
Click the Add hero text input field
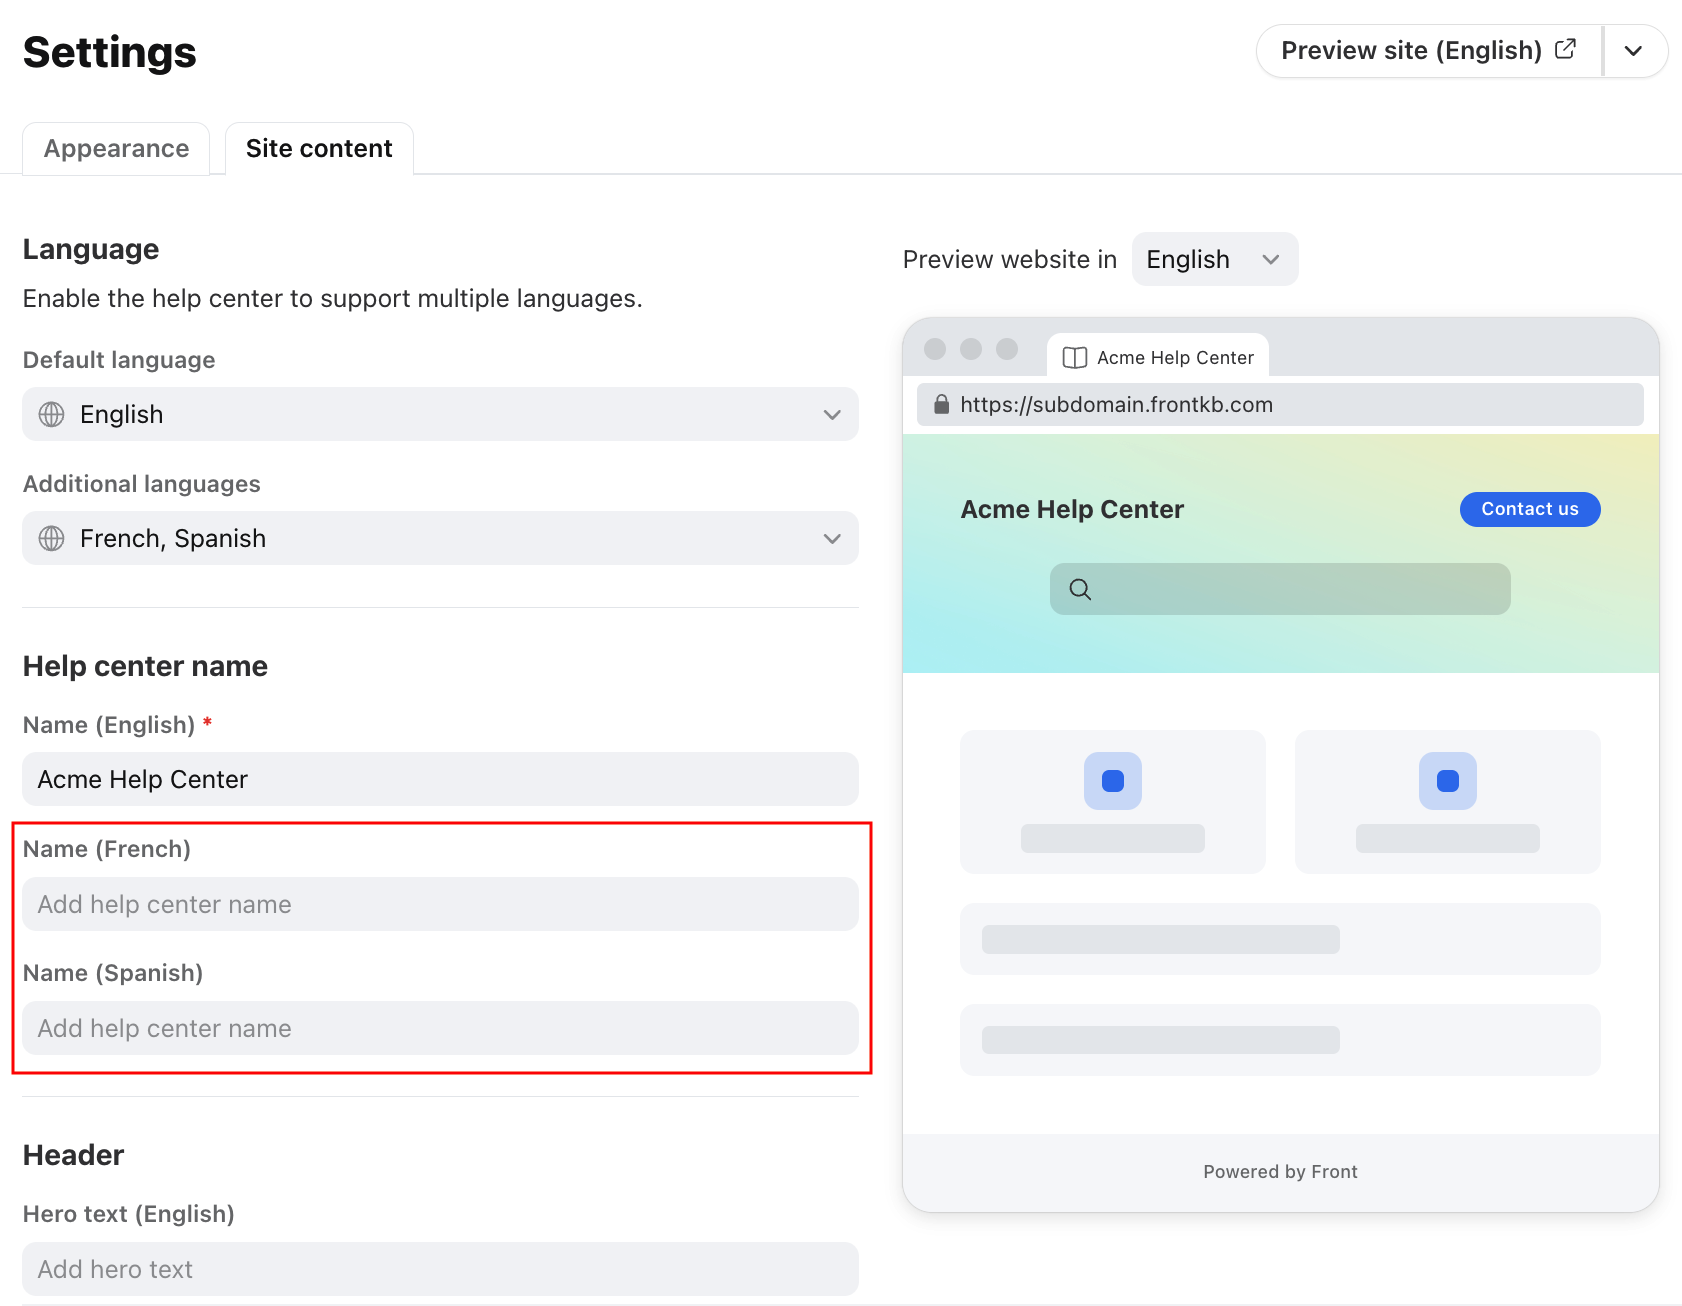[440, 1269]
